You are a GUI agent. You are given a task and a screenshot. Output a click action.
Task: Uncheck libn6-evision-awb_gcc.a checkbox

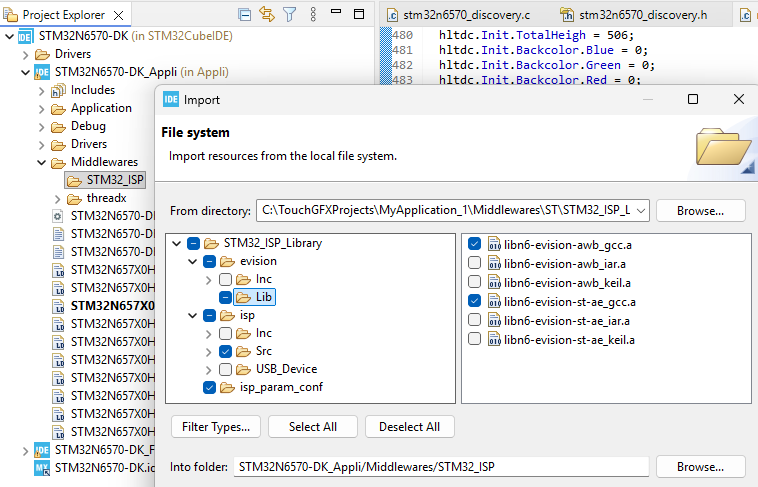(x=475, y=244)
